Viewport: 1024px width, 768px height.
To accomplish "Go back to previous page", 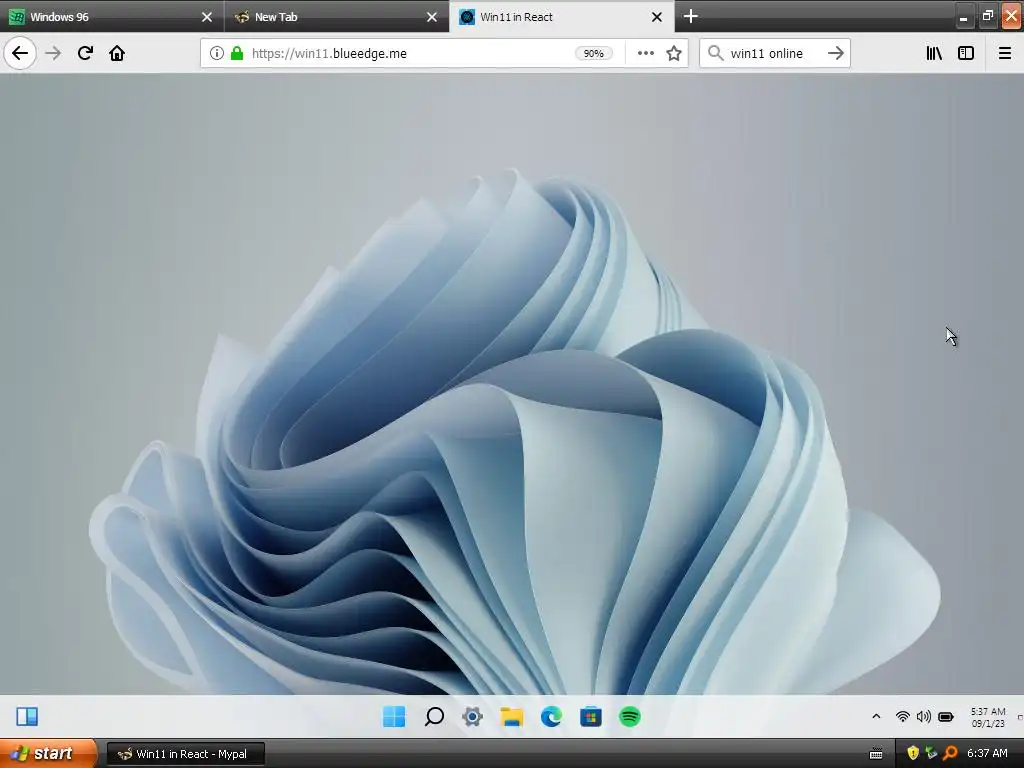I will pyautogui.click(x=20, y=53).
